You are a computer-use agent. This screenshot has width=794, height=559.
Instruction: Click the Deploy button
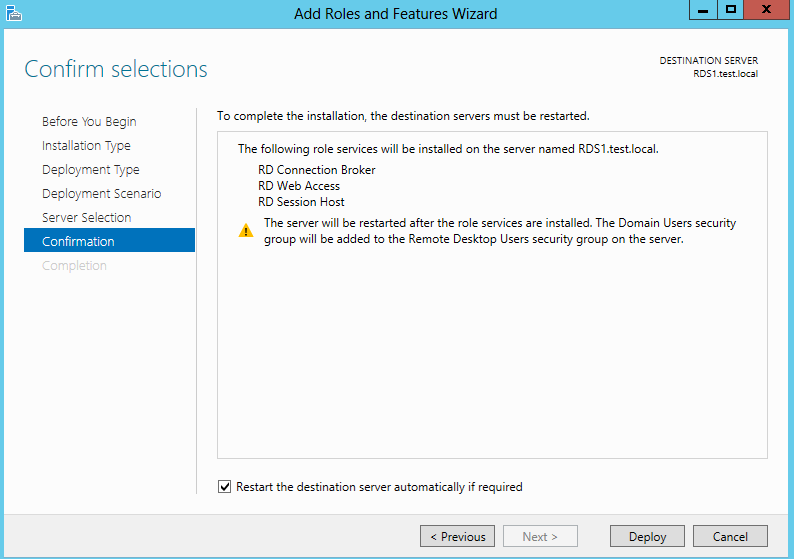[x=647, y=536]
